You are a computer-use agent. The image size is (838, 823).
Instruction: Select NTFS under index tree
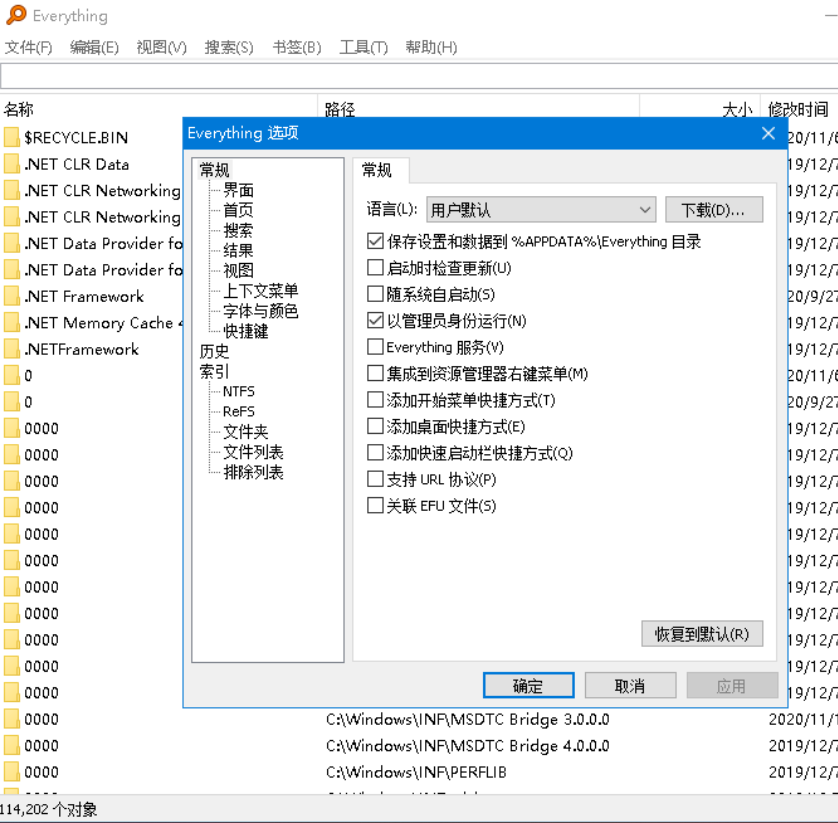click(x=238, y=391)
